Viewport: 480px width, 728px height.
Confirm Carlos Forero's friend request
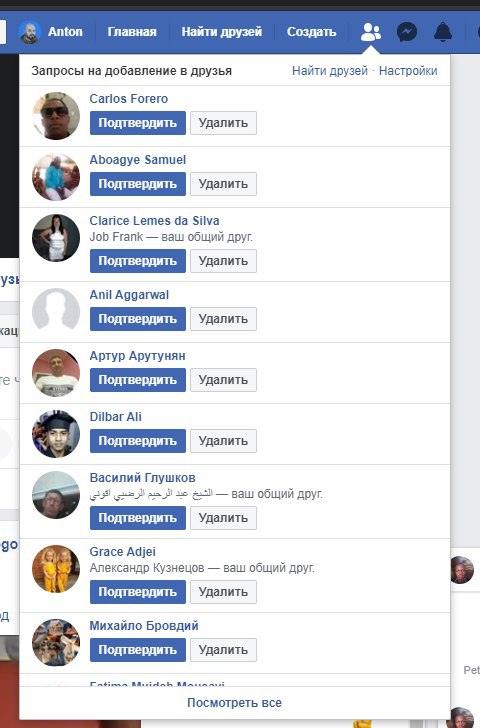138,123
